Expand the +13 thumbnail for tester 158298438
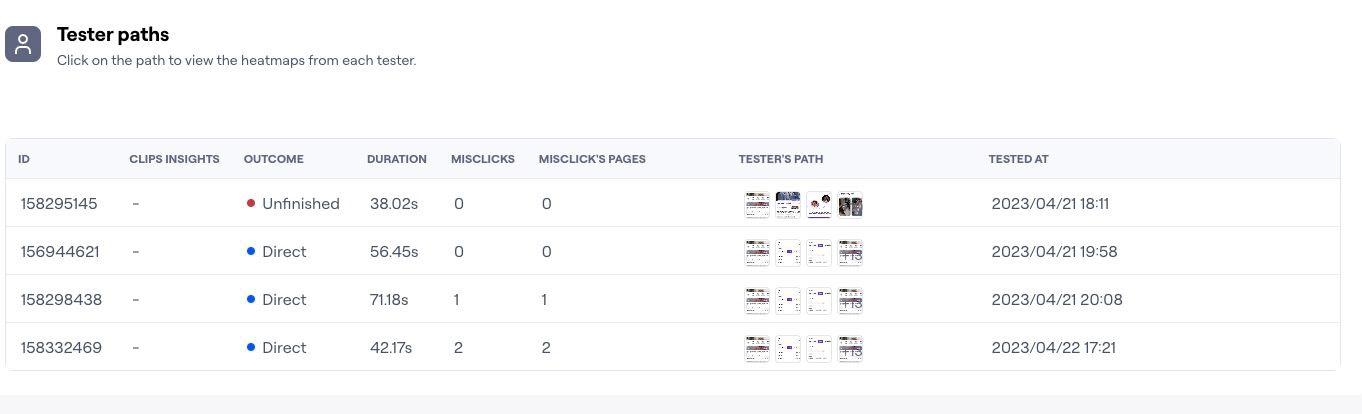The height and width of the screenshot is (414, 1362). [x=850, y=301]
